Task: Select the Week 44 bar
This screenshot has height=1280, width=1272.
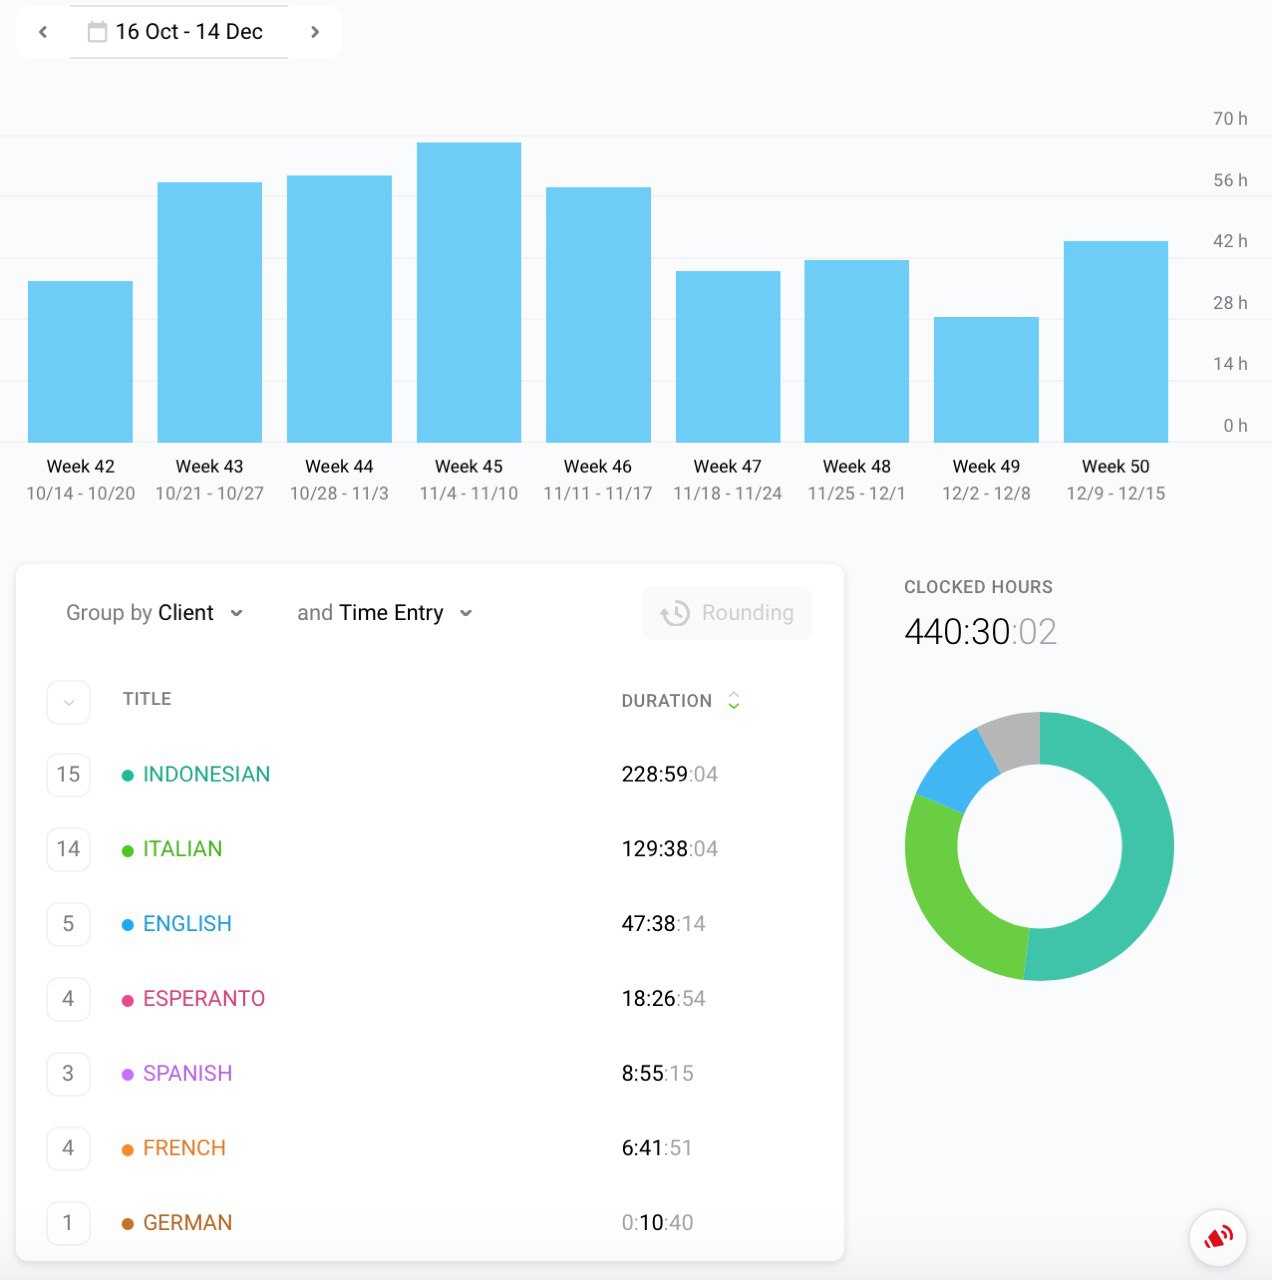Action: (339, 309)
